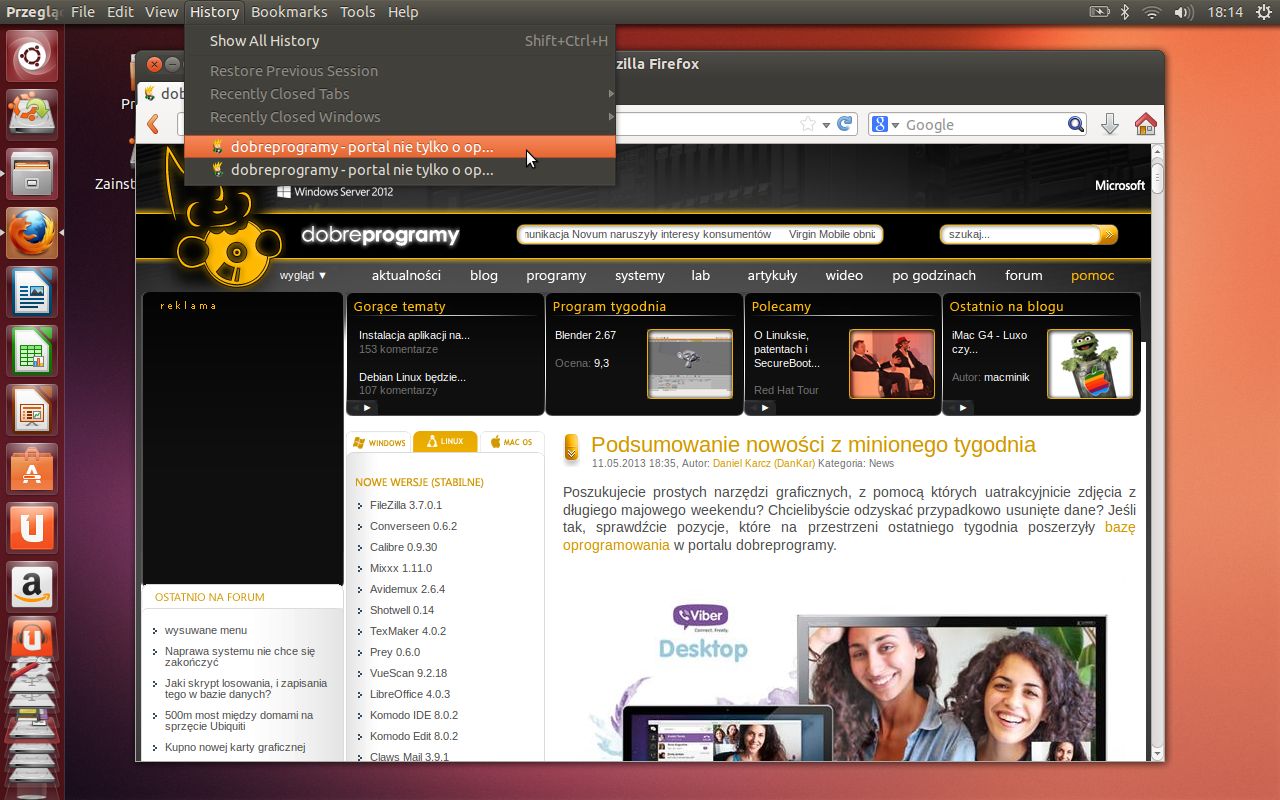Click the iMac G4 blog thumbnail

1090,364
